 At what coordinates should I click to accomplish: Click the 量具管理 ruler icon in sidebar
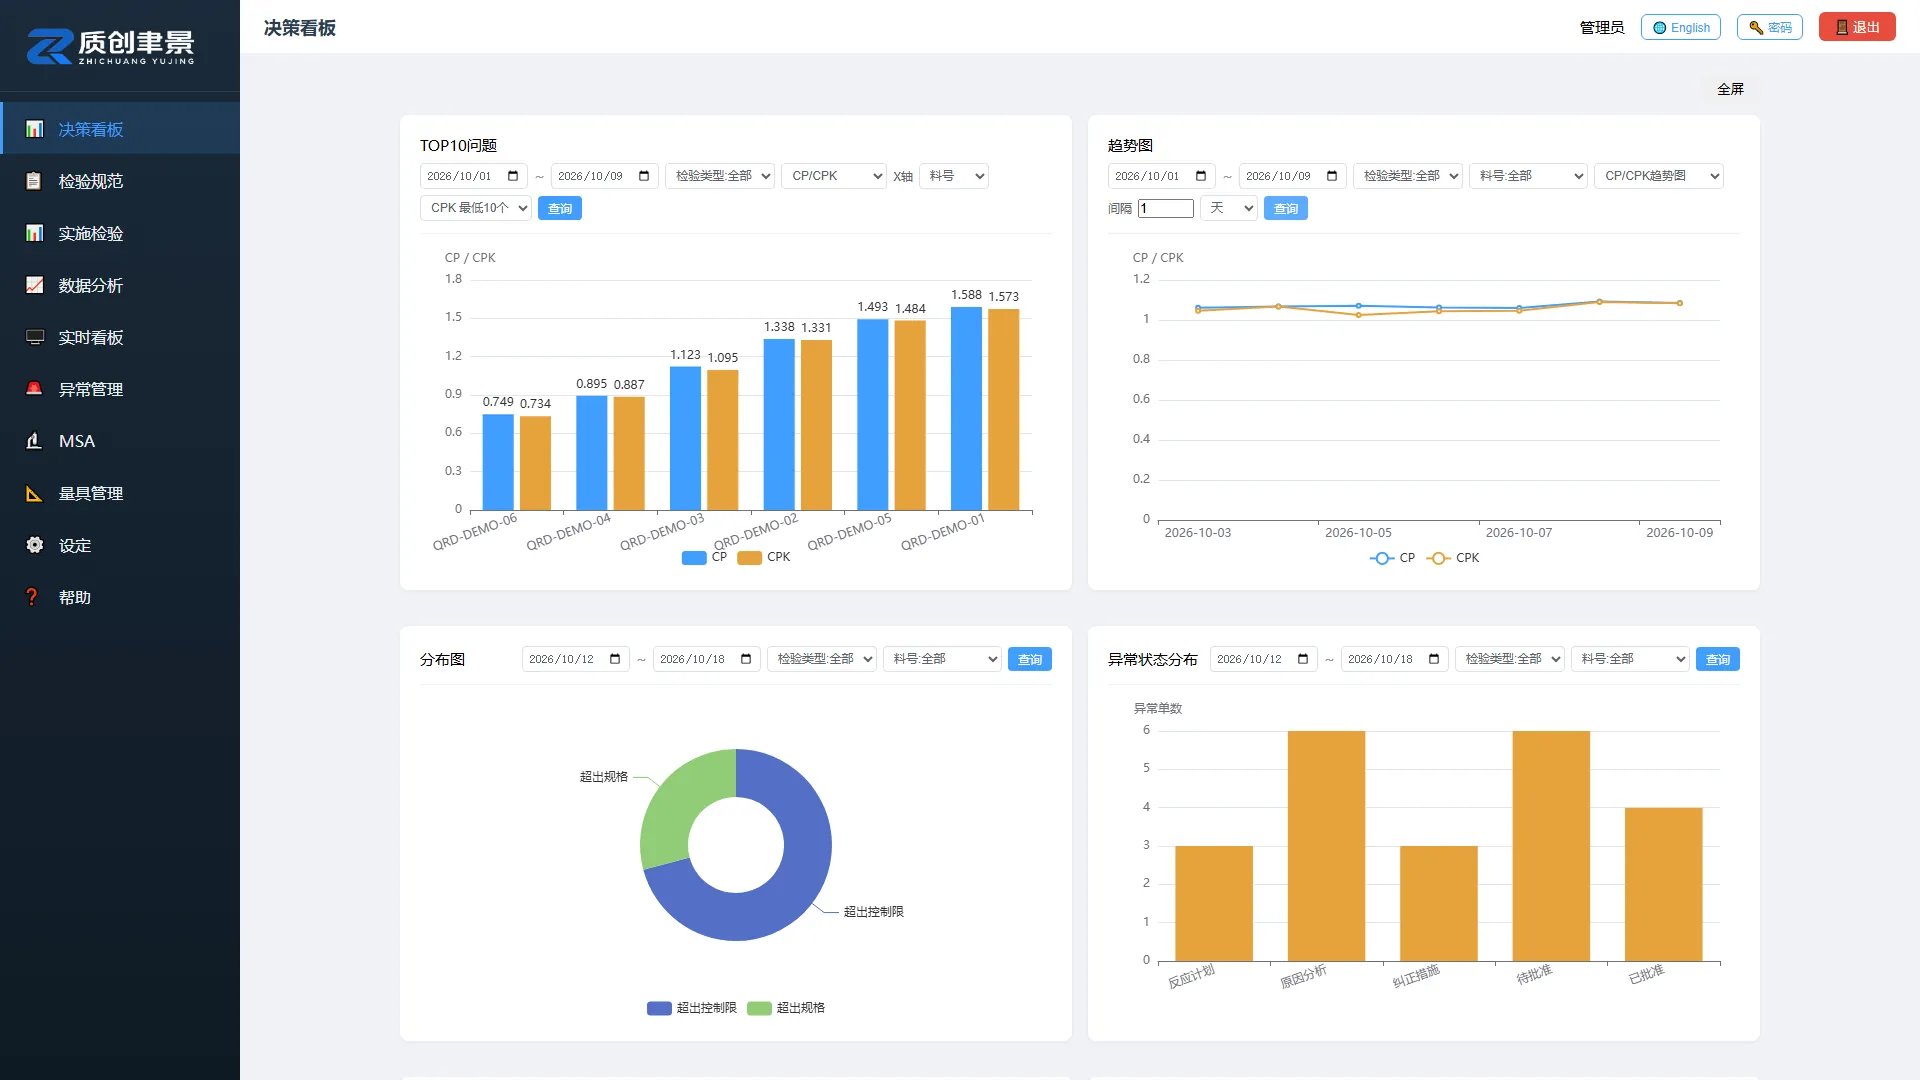[34, 493]
